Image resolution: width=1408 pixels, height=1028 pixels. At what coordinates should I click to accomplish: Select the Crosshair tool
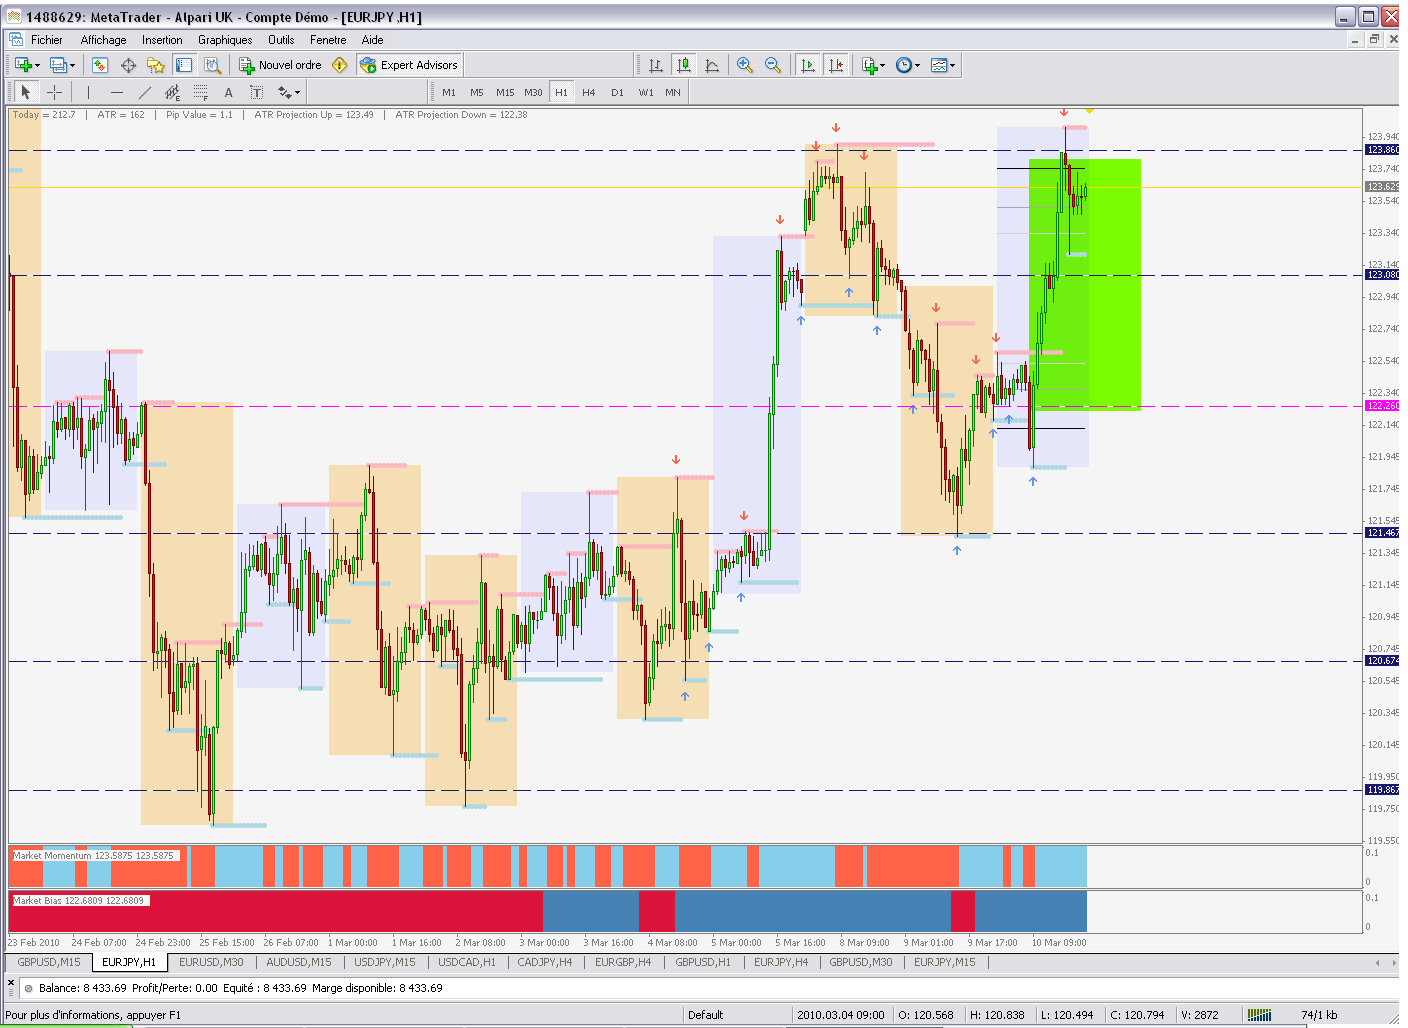point(54,92)
